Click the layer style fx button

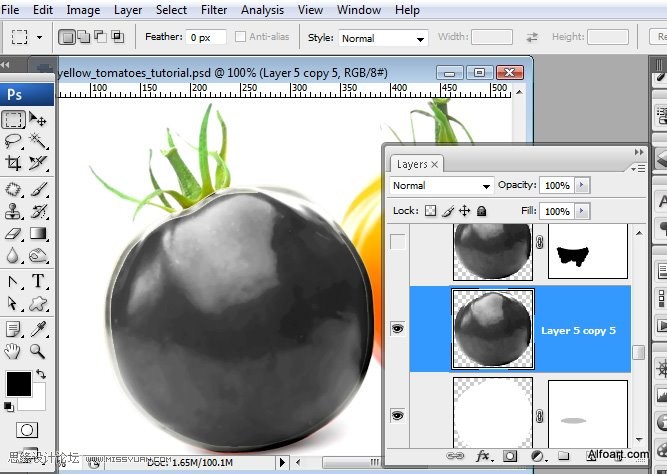[x=483, y=456]
